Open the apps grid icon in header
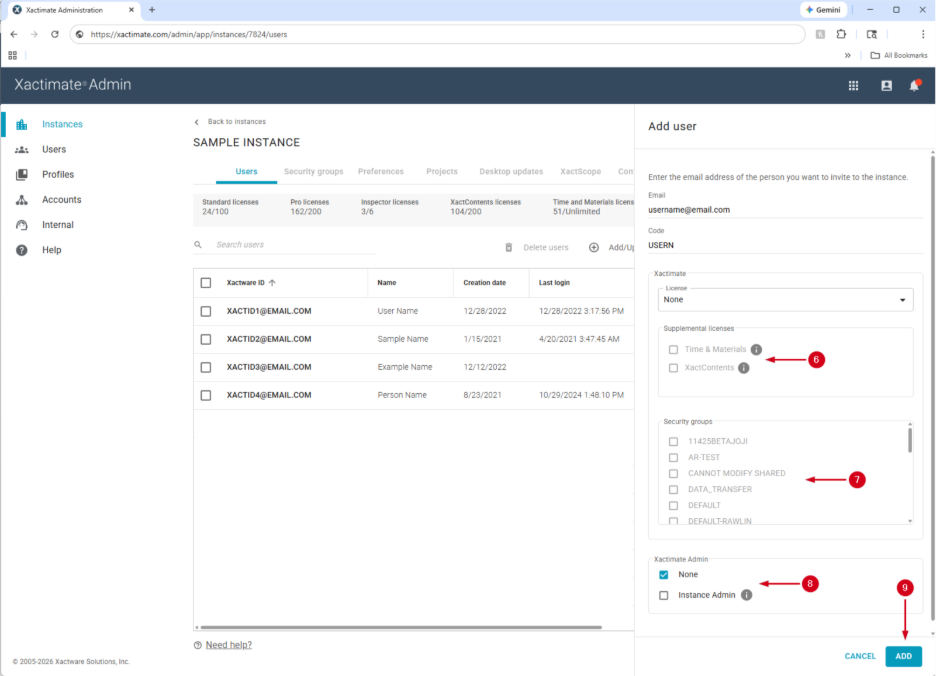Viewport: 936px width, 676px height. 853,86
